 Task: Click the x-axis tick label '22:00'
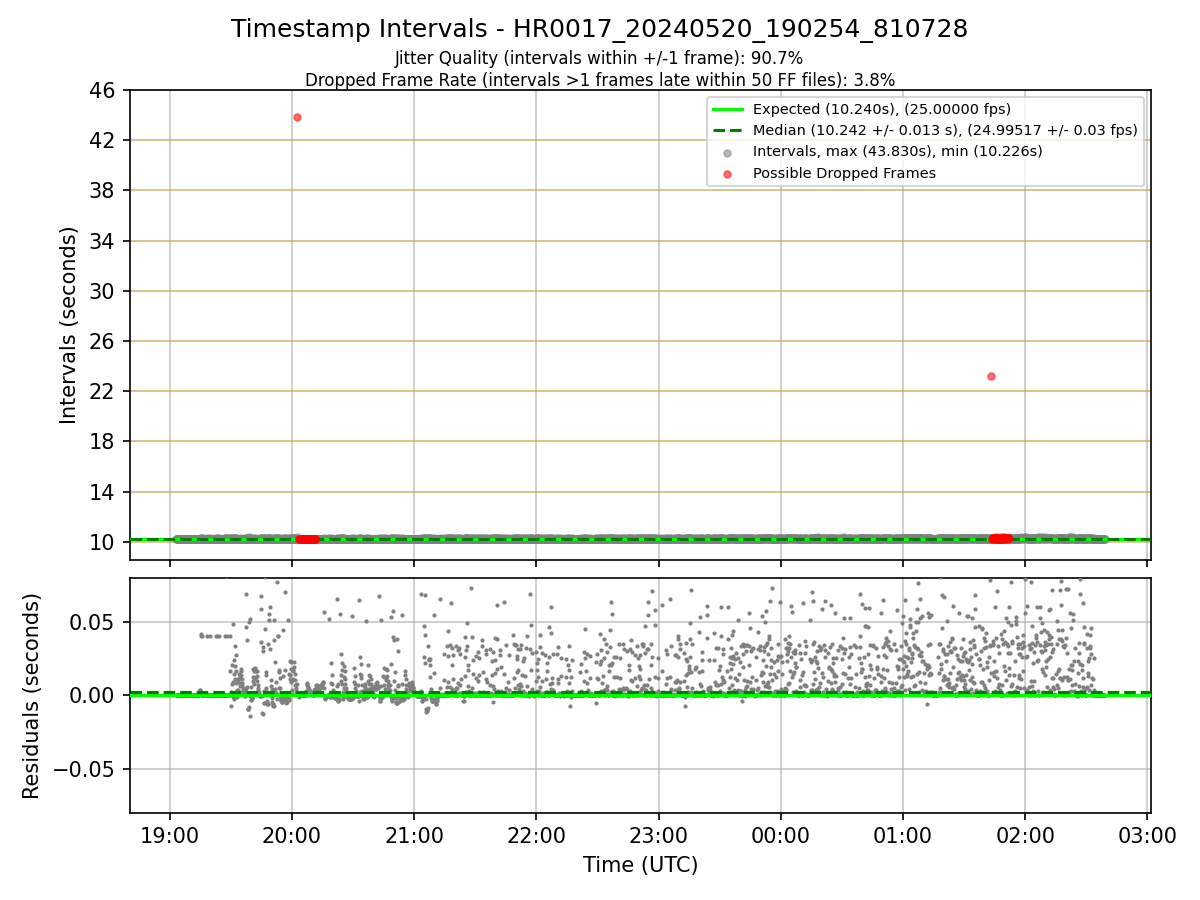tap(536, 836)
